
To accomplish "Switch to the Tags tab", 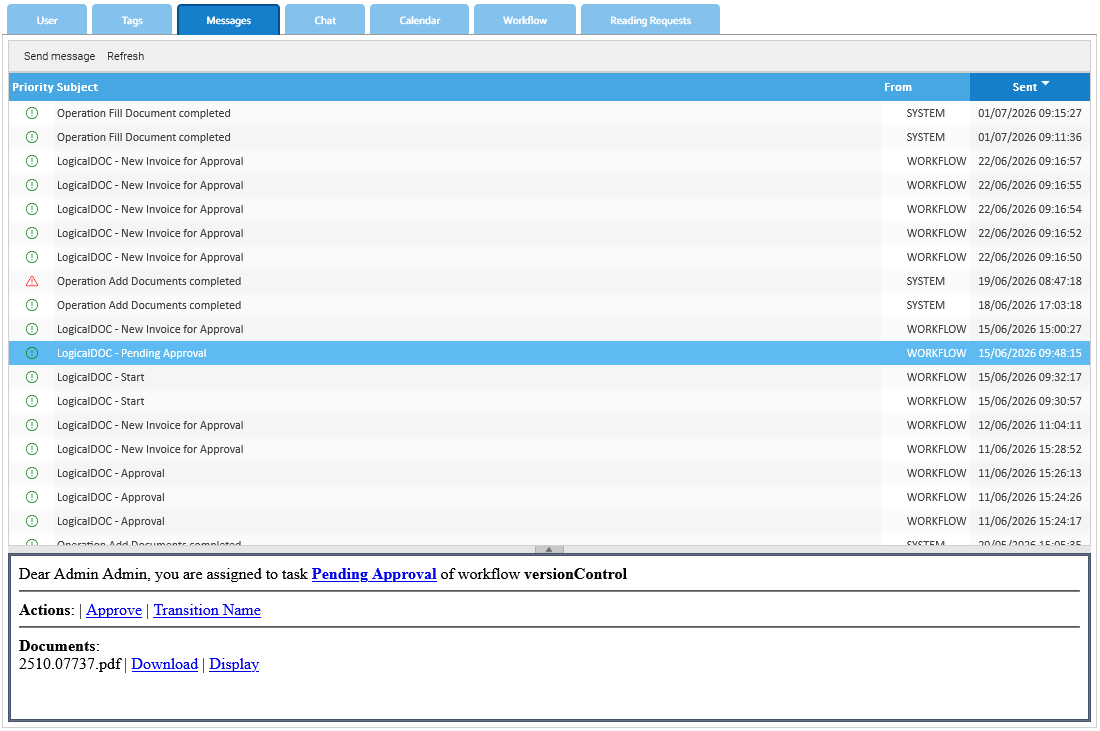I will click(132, 20).
